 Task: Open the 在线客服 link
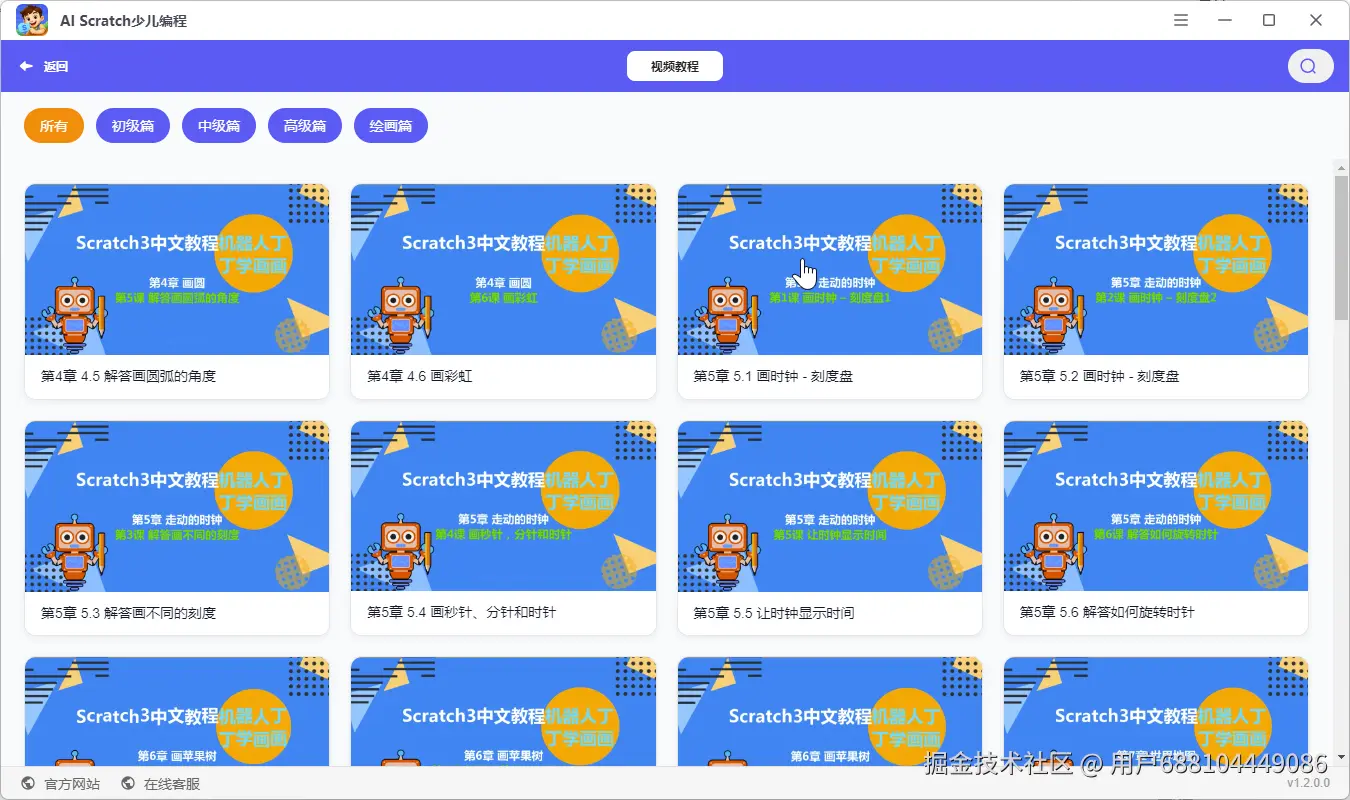pyautogui.click(x=172, y=784)
